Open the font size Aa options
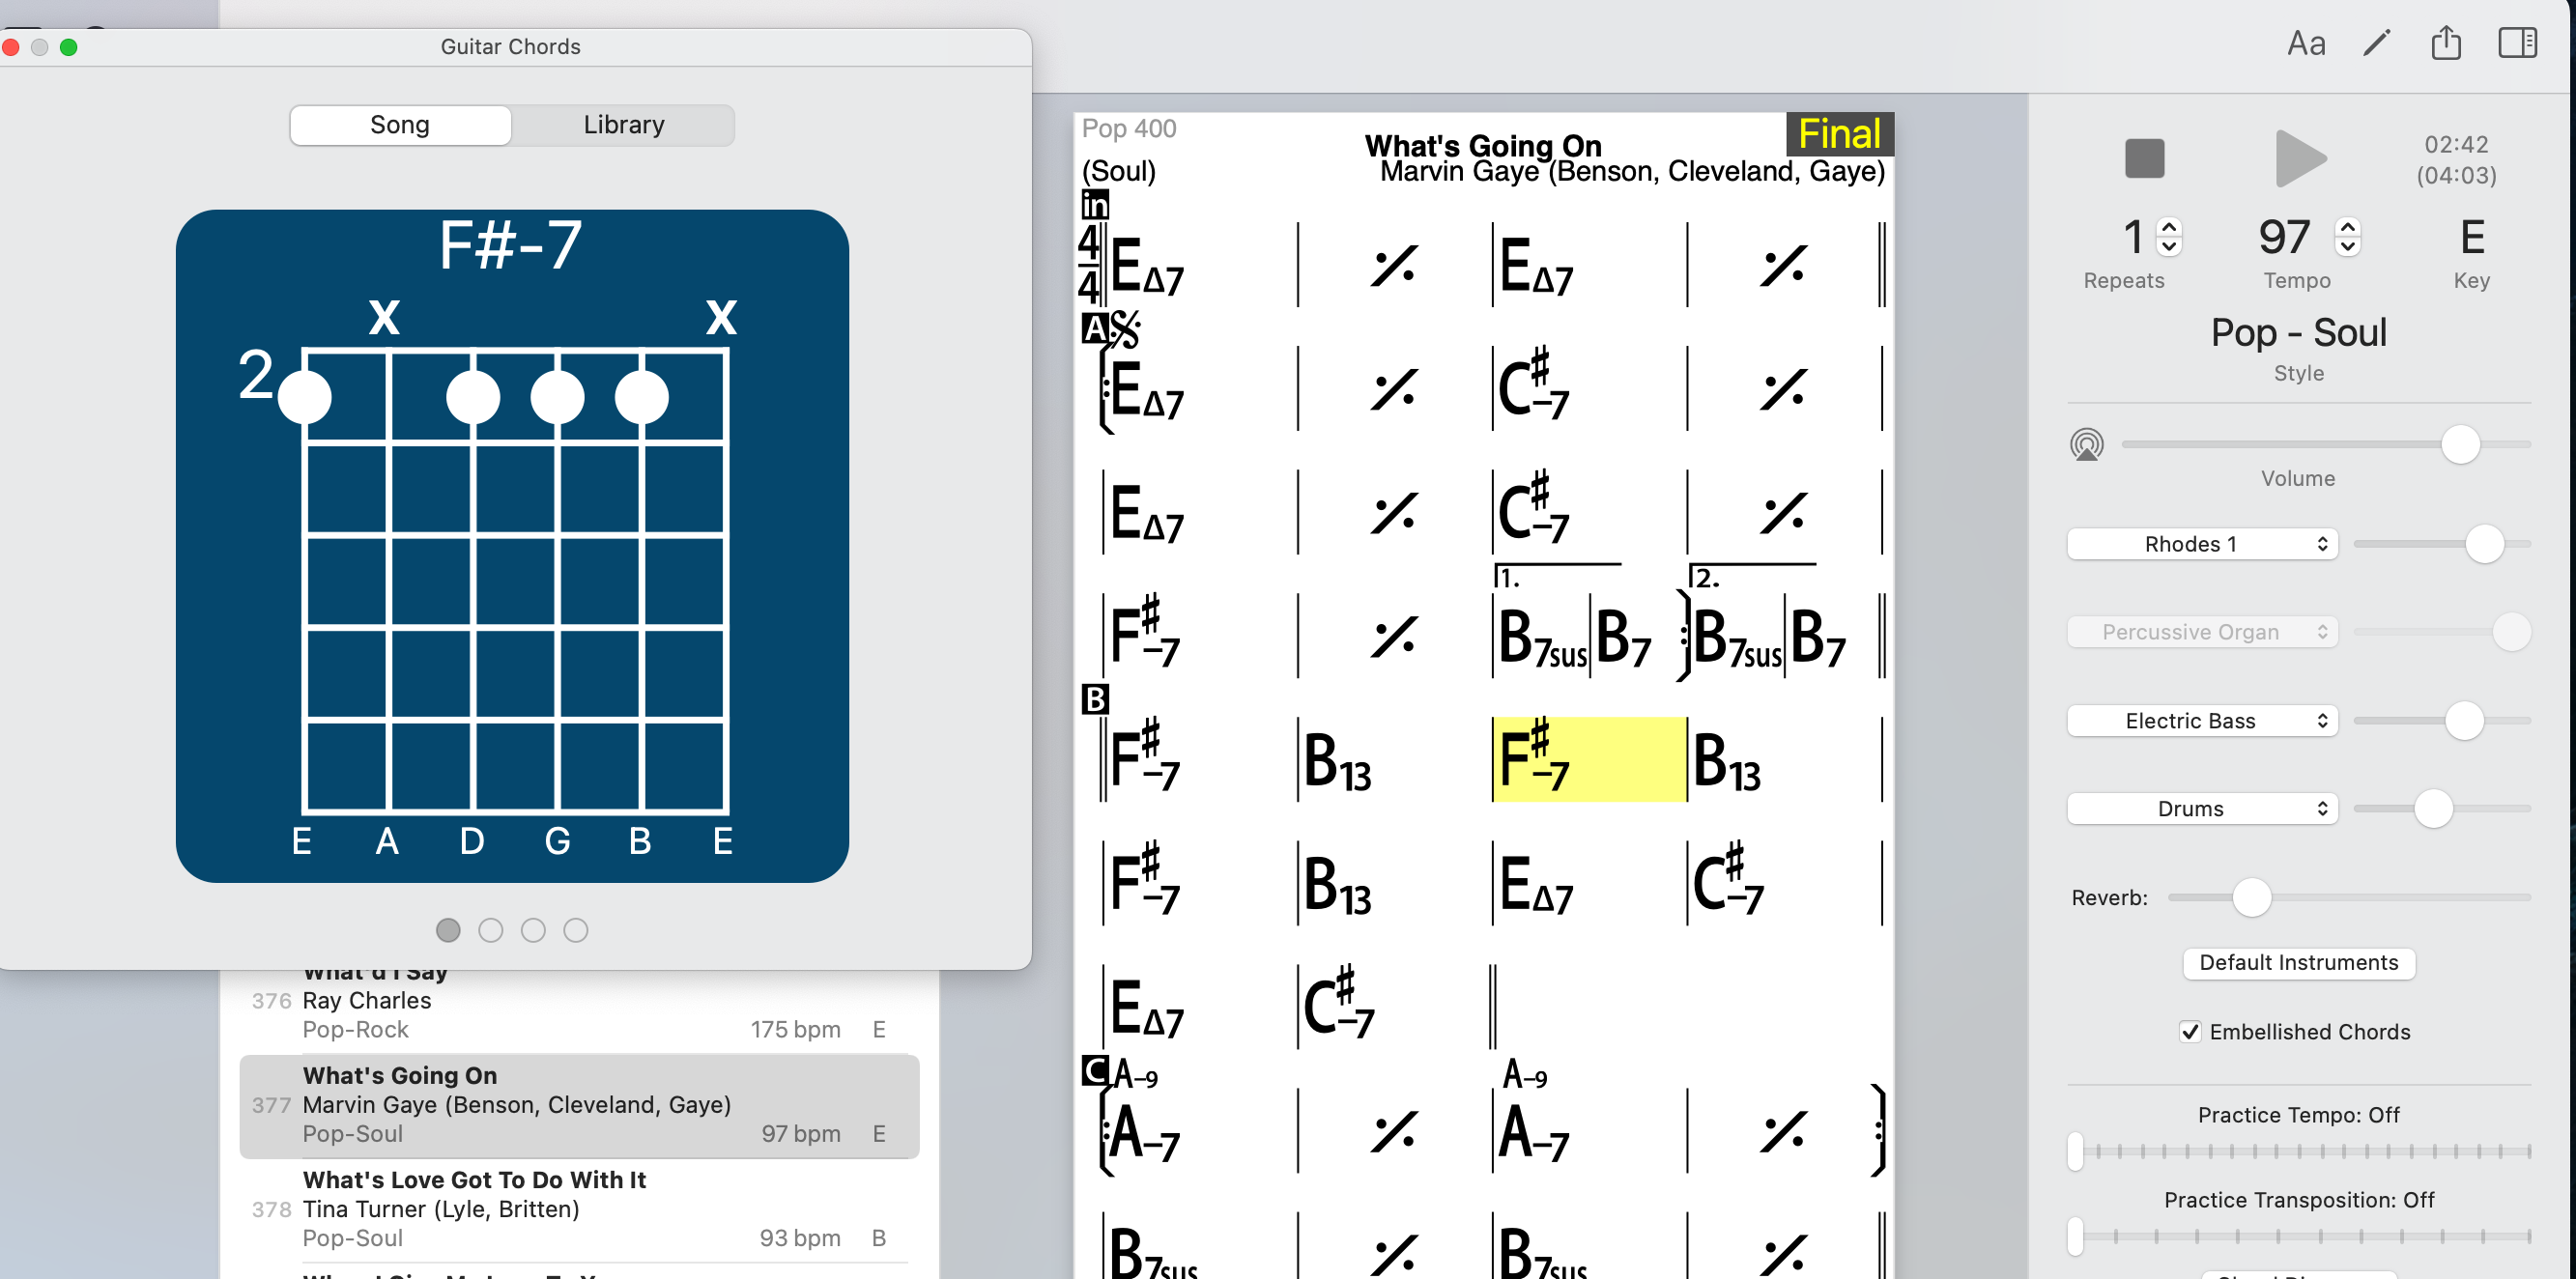 tap(2305, 43)
